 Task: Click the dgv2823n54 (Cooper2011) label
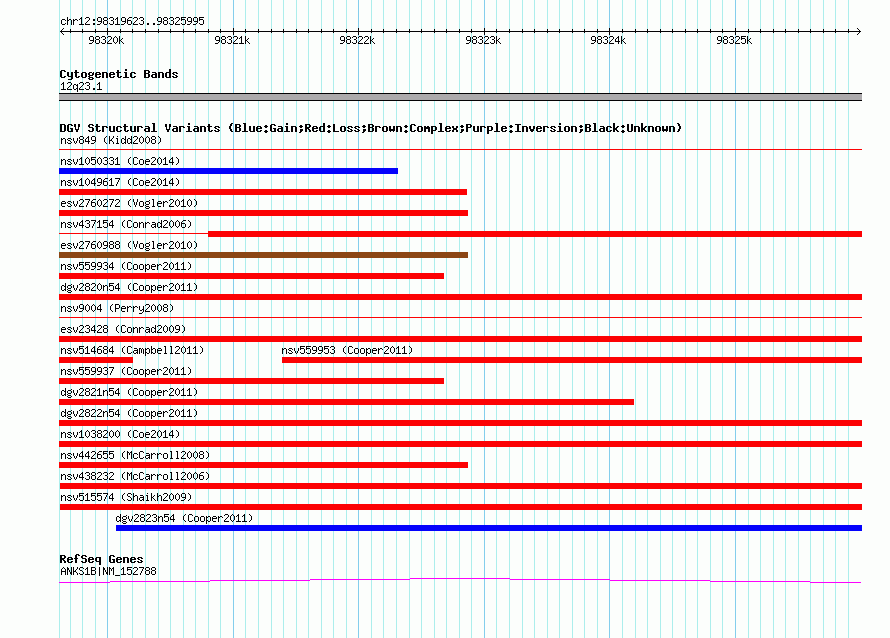point(184,518)
